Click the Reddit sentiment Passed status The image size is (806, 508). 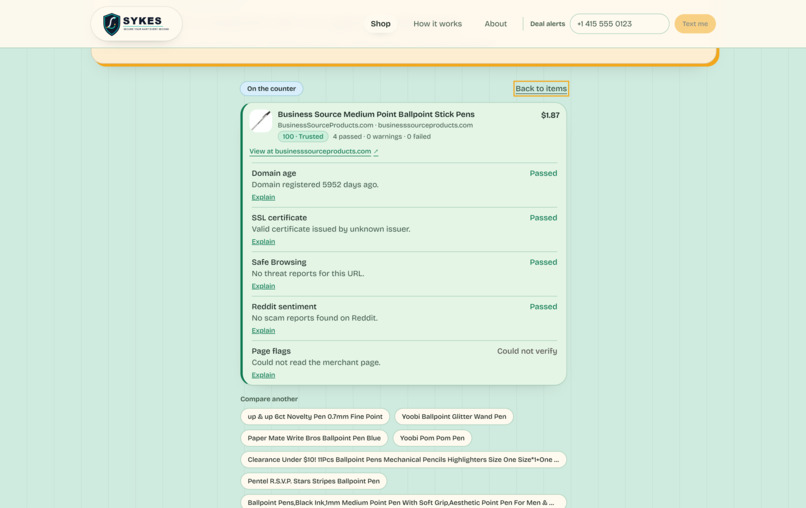[543, 306]
